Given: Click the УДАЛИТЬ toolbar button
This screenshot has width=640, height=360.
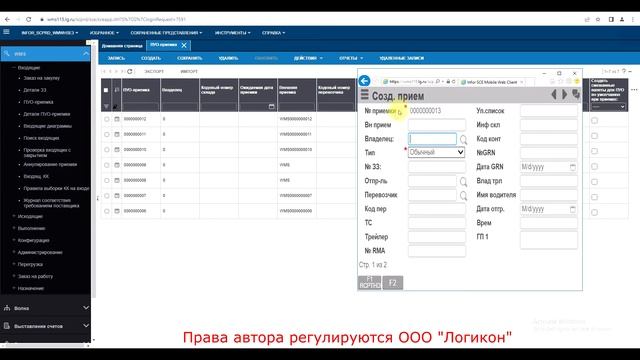Looking at the screenshot, I should pyautogui.click(x=228, y=58).
